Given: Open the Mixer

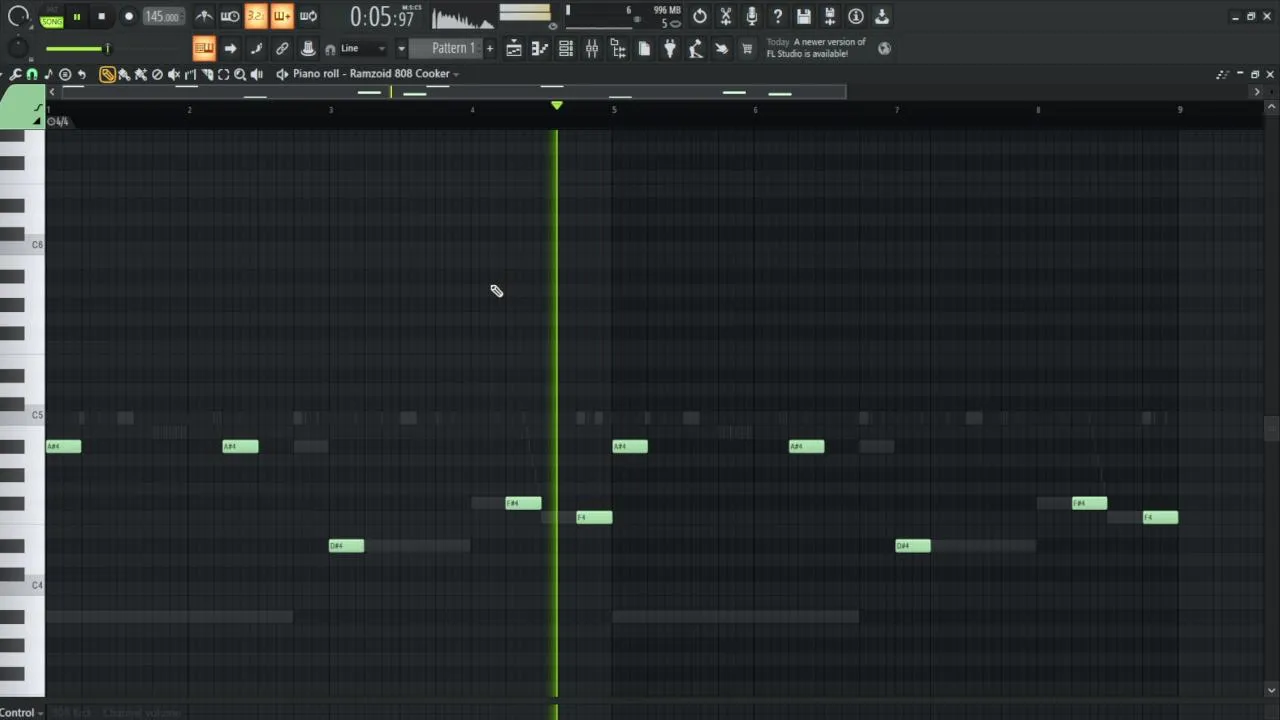Looking at the screenshot, I should coord(592,48).
